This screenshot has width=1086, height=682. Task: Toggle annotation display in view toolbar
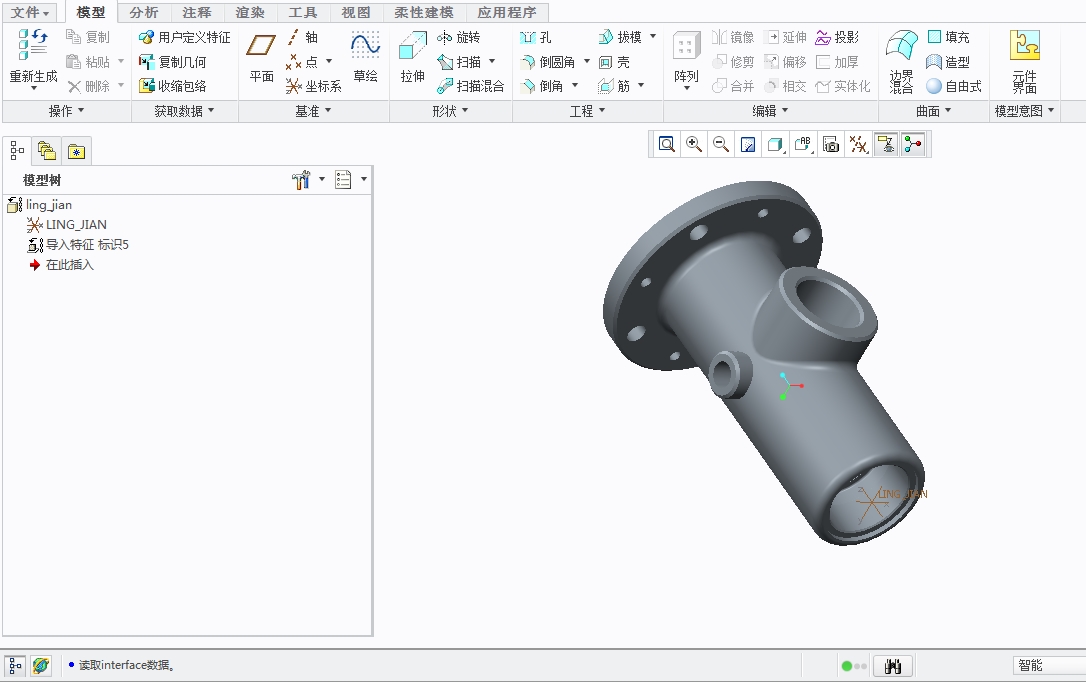(886, 144)
